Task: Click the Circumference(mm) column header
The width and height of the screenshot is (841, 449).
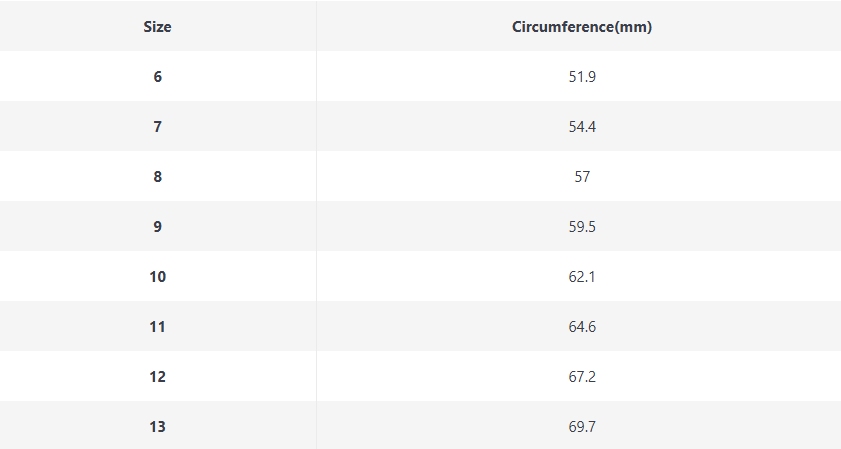Action: coord(581,27)
